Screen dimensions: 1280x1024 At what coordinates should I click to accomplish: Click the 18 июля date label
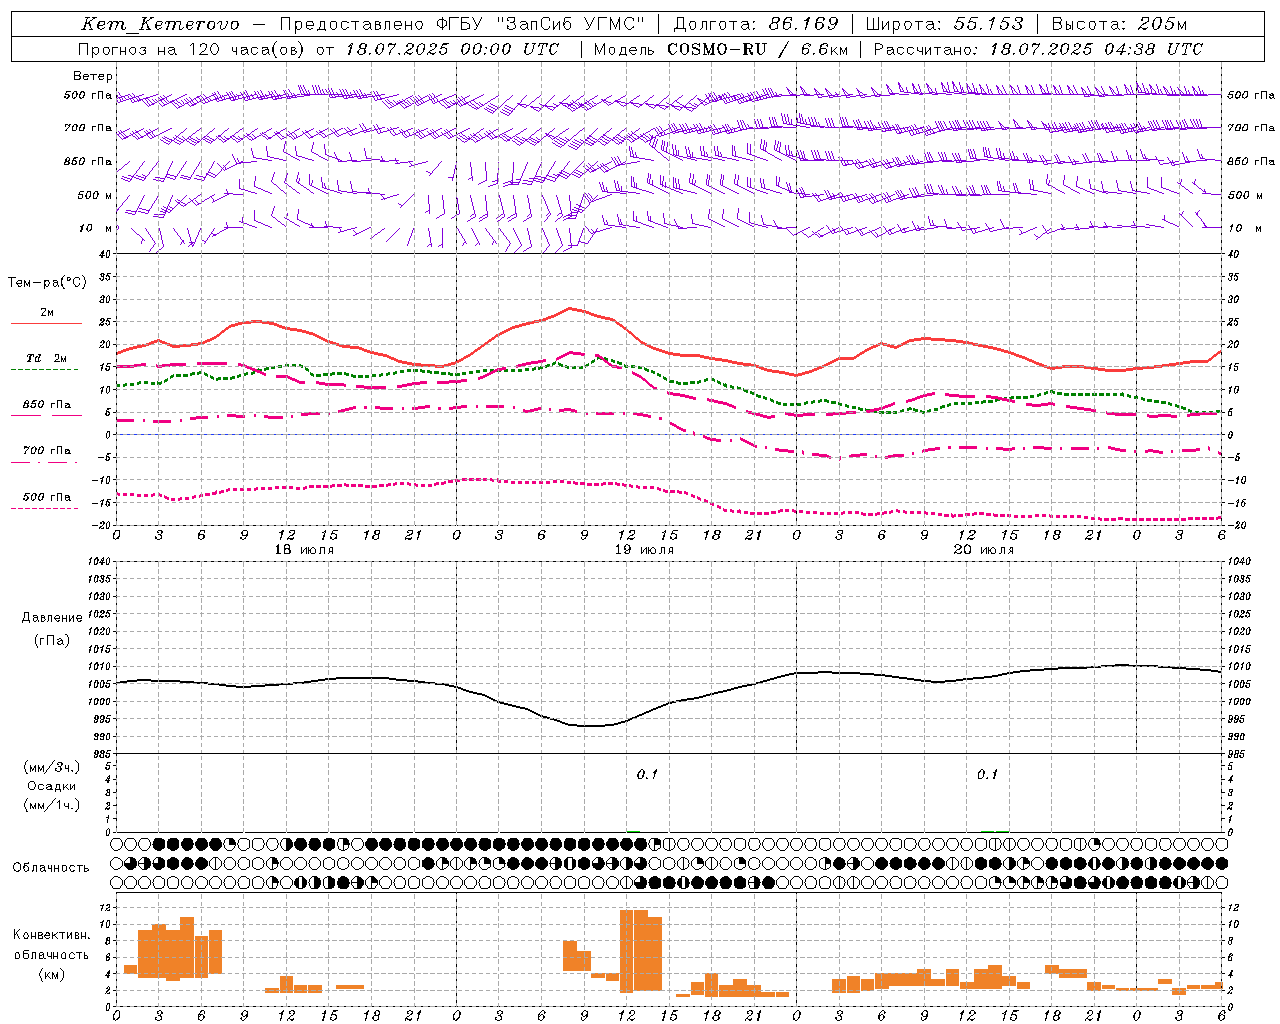[x=305, y=550]
